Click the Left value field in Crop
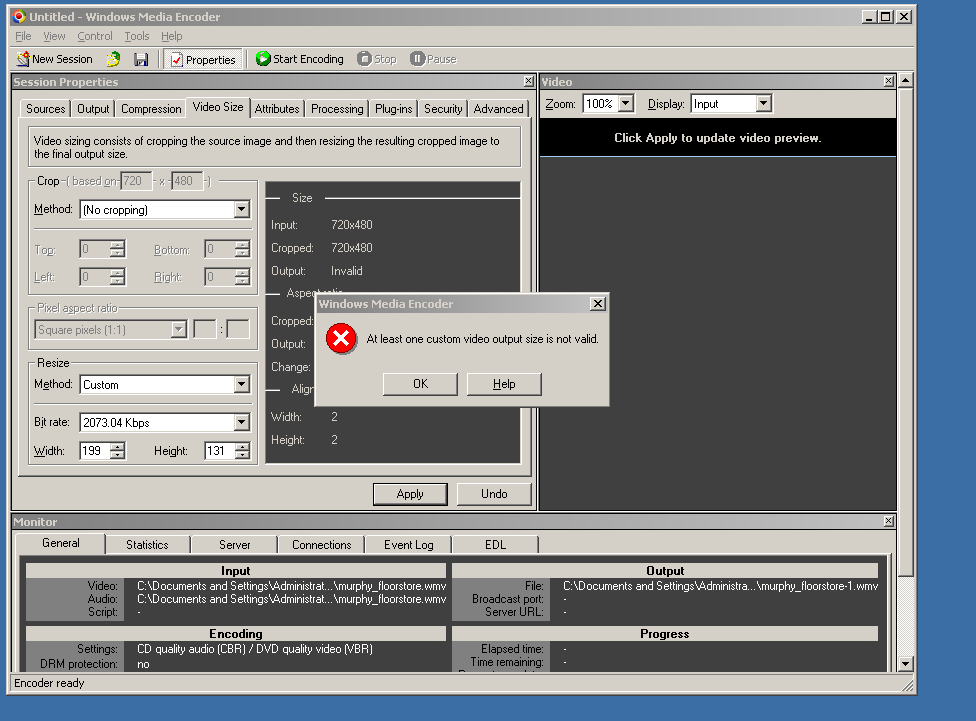 [x=95, y=276]
